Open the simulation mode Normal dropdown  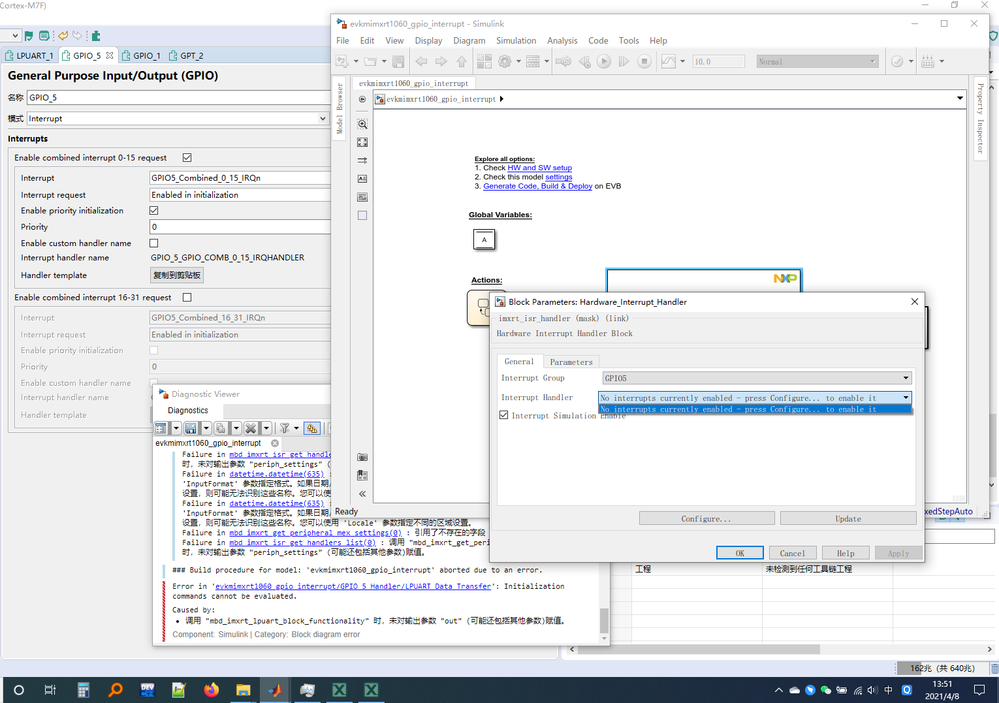pos(817,61)
